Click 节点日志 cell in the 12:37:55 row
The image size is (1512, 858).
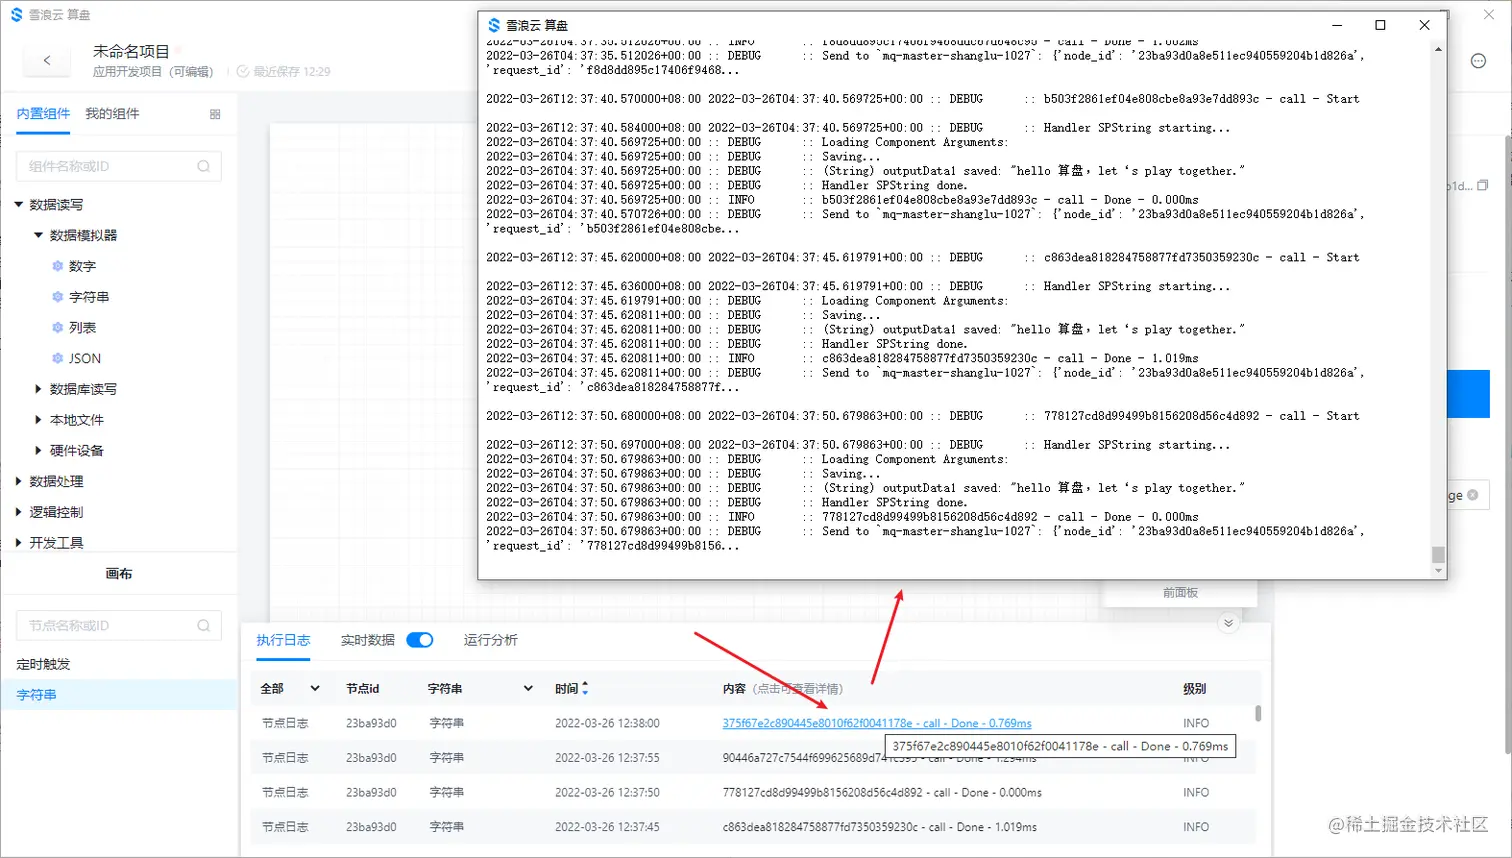(285, 757)
